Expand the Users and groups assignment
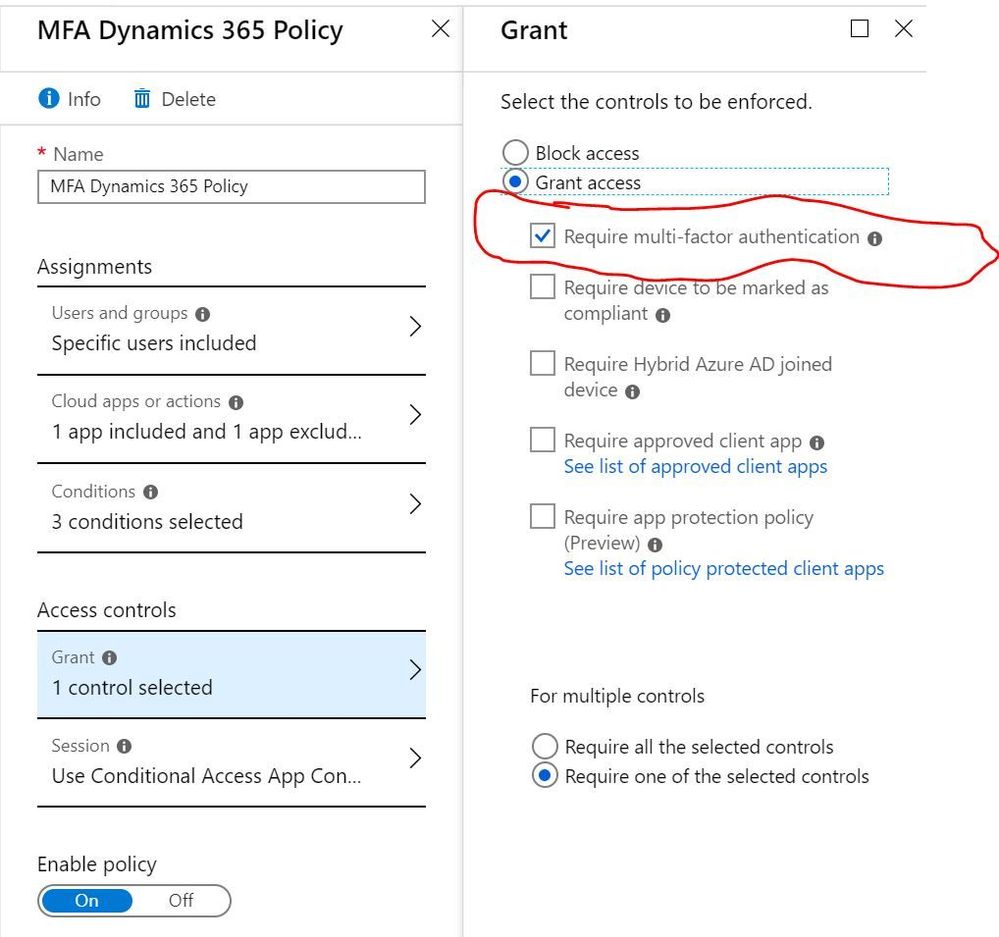Screen dimensions: 999x937 [415, 327]
